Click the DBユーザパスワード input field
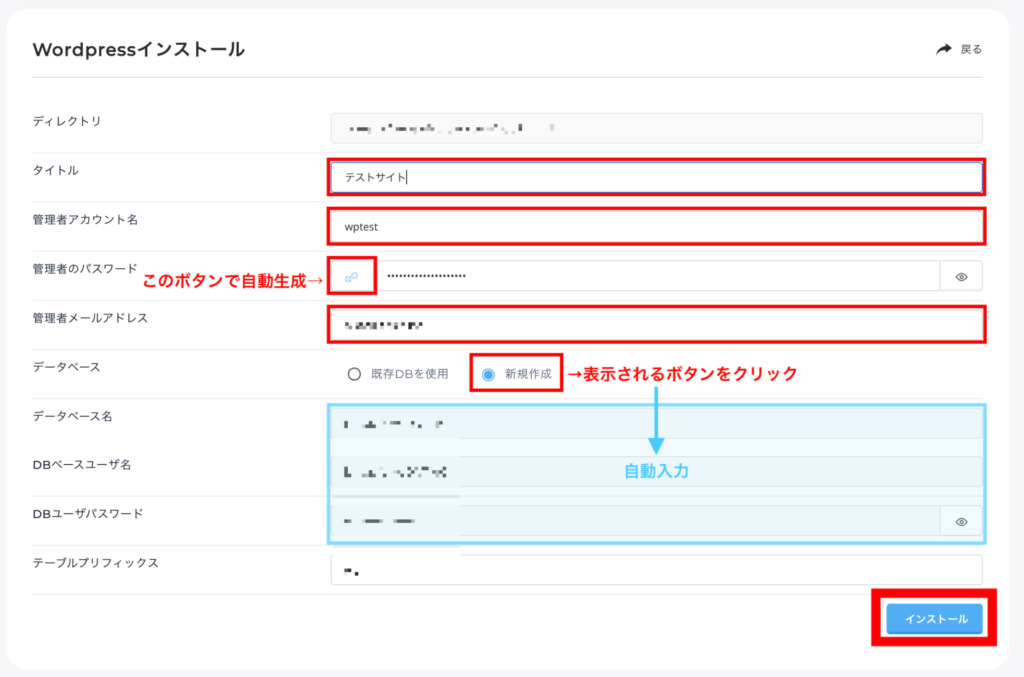Image resolution: width=1024 pixels, height=677 pixels. 635,521
